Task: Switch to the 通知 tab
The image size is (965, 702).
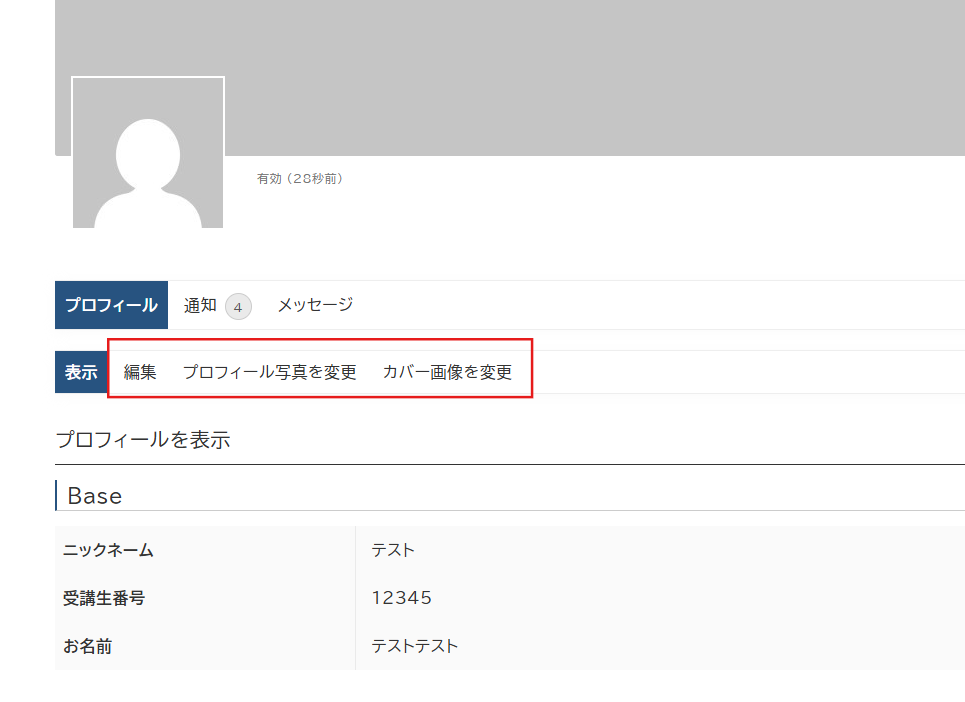Action: pos(200,305)
